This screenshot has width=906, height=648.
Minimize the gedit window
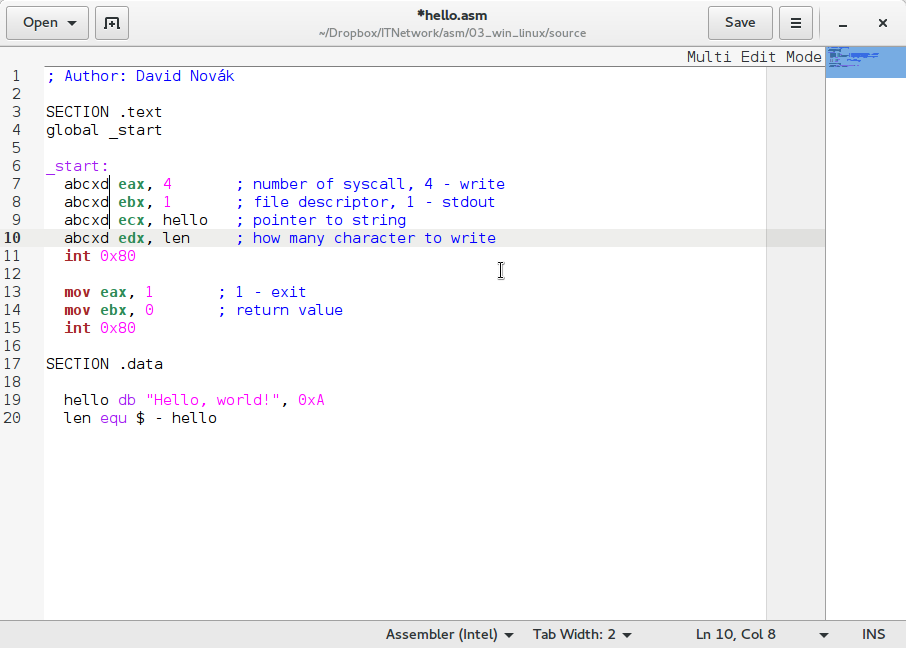pyautogui.click(x=844, y=23)
